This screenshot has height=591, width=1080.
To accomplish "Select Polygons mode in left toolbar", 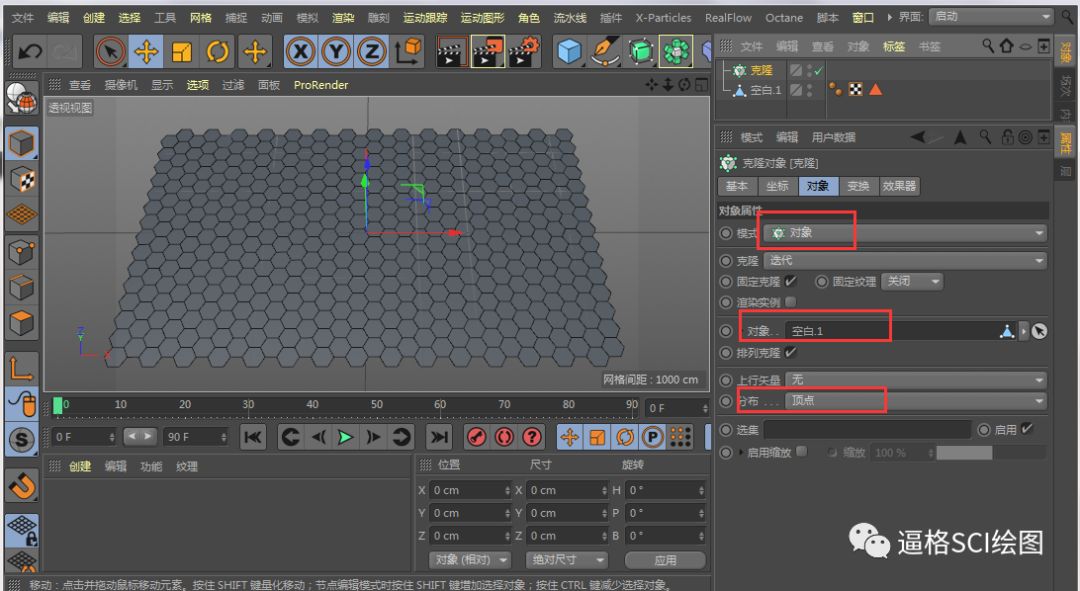I will coord(21,323).
